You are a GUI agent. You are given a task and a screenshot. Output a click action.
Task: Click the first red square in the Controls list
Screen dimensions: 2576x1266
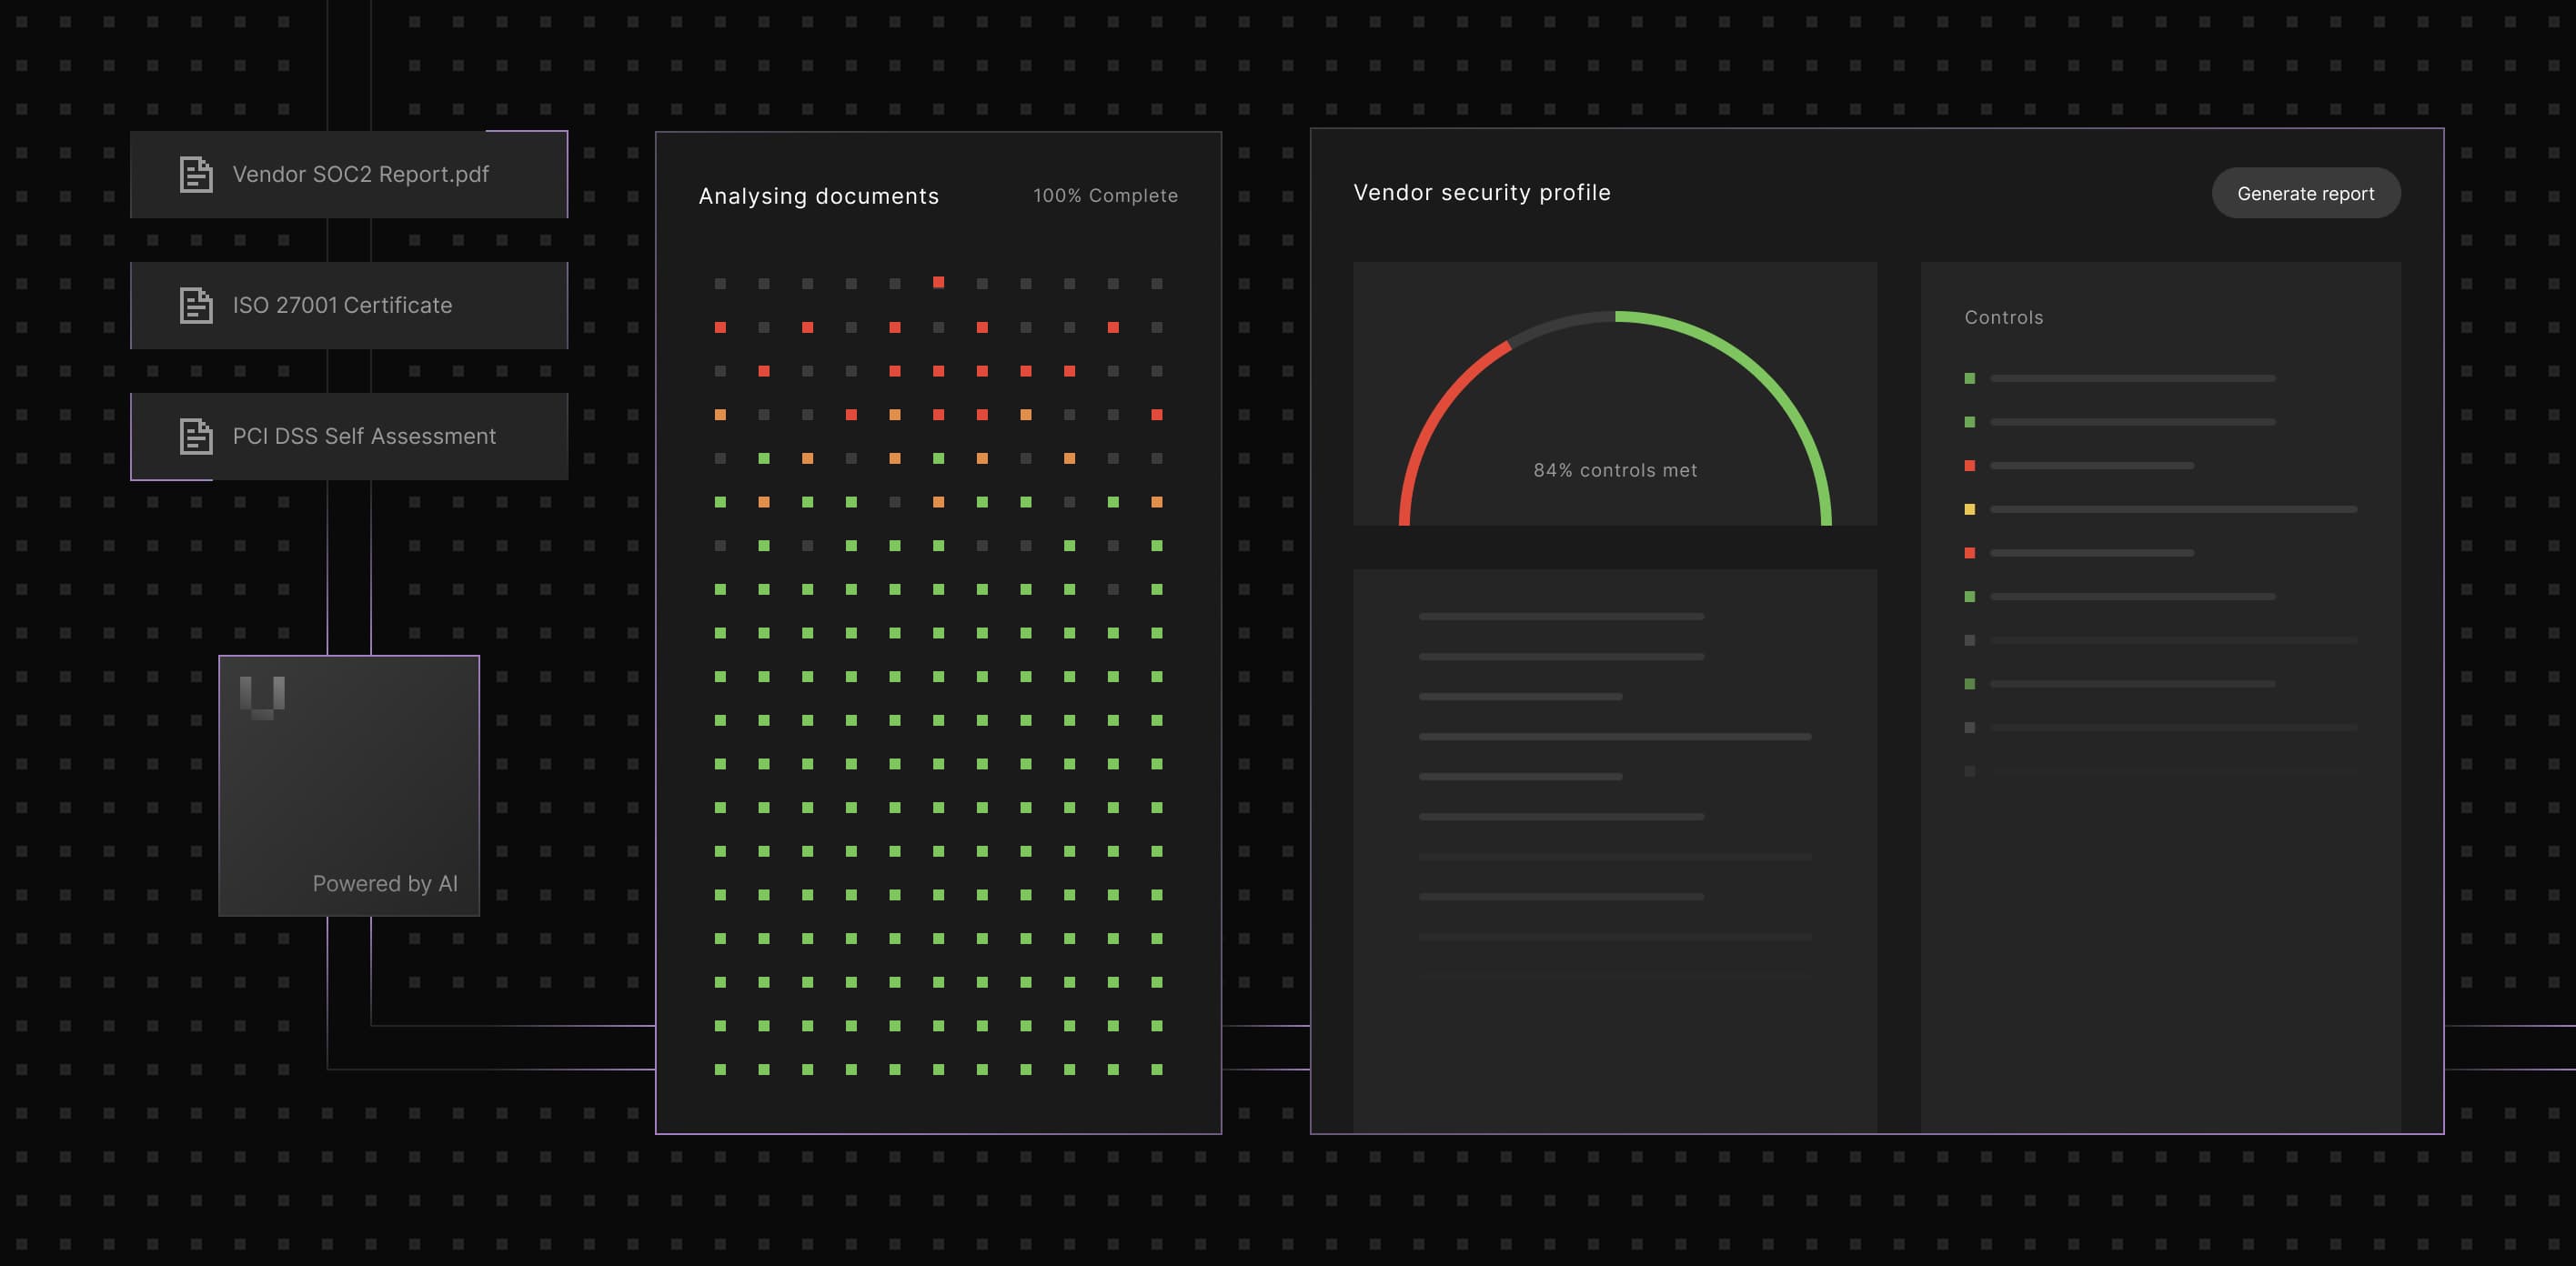click(x=1969, y=466)
